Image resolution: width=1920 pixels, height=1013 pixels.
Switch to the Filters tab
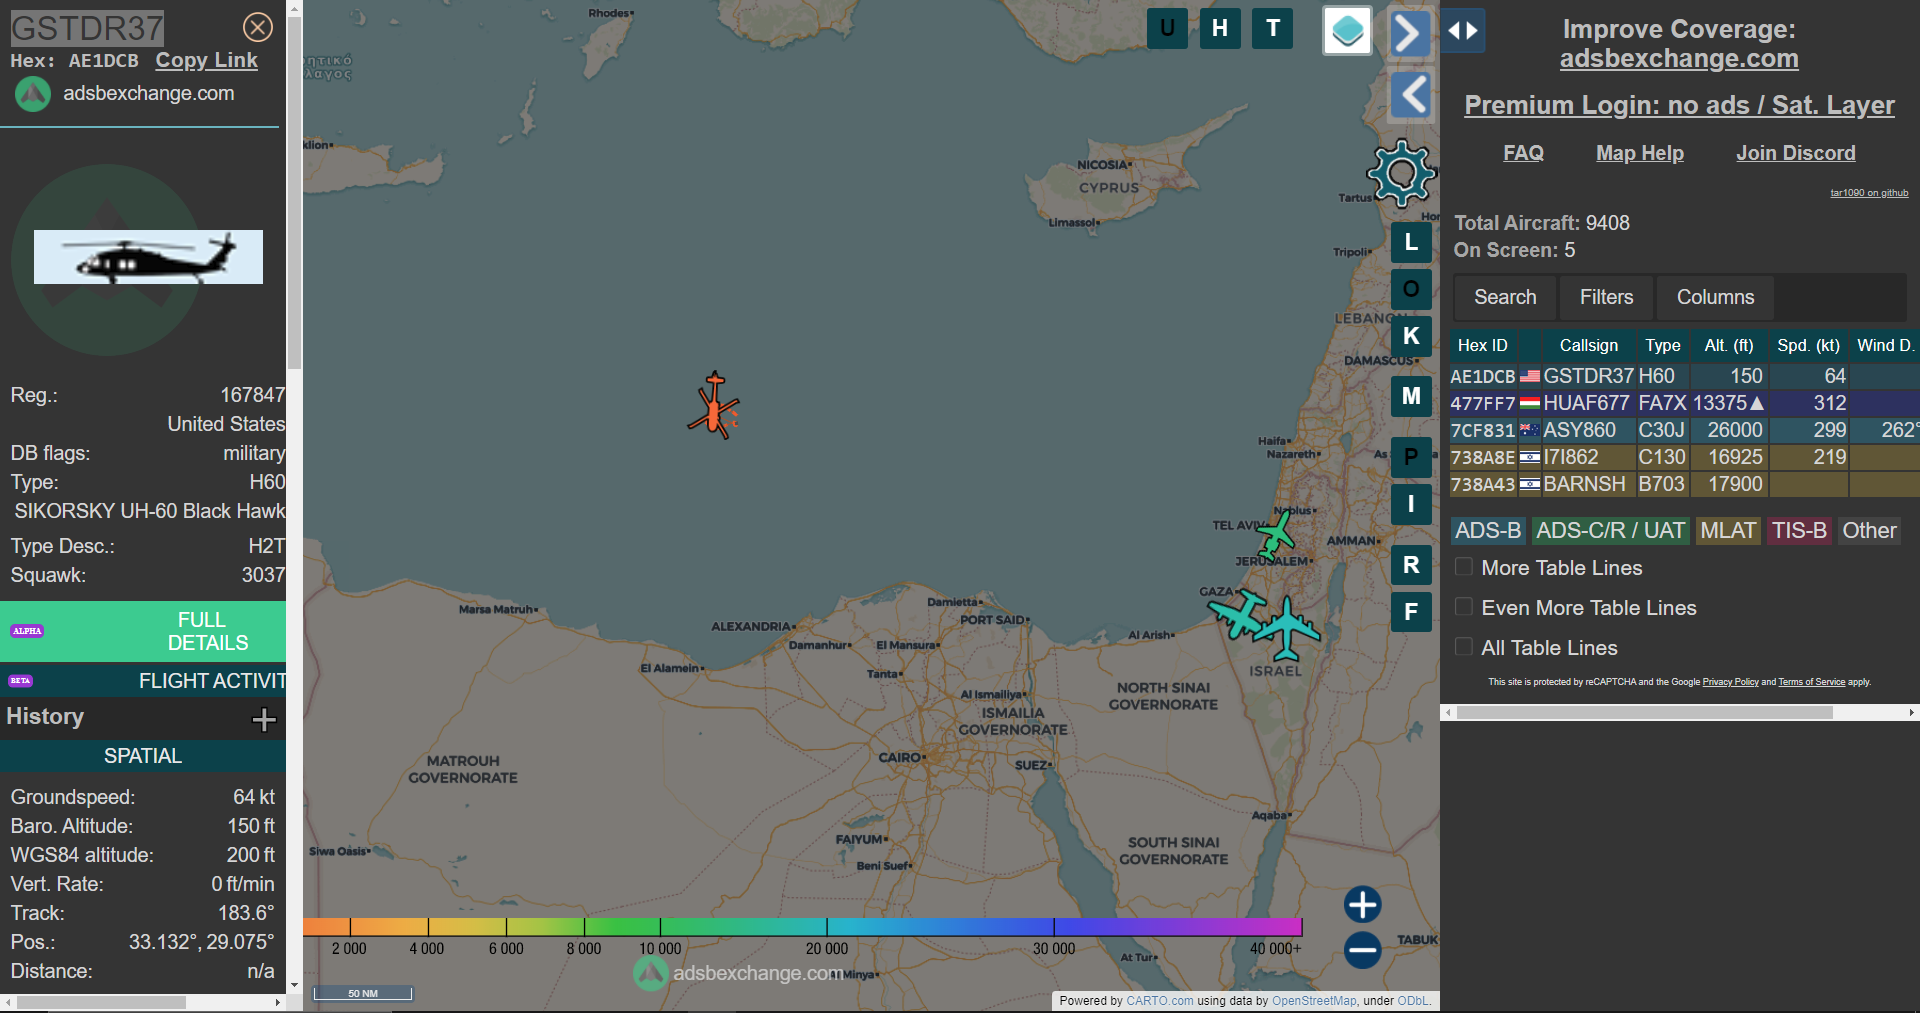1606,297
